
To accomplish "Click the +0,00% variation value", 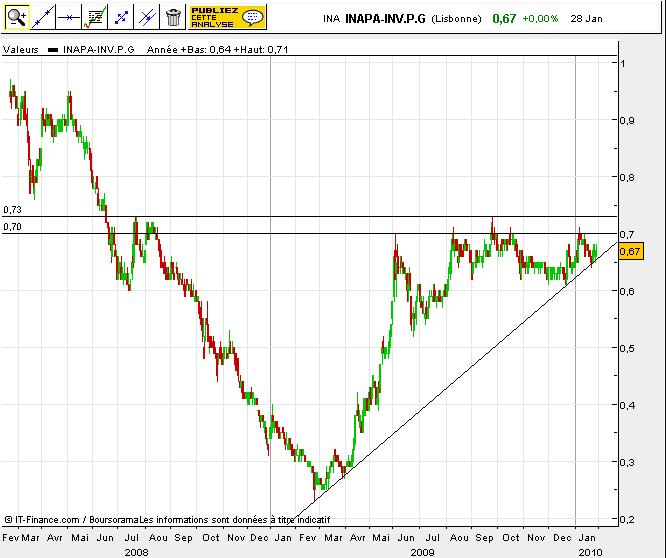I will coord(540,19).
